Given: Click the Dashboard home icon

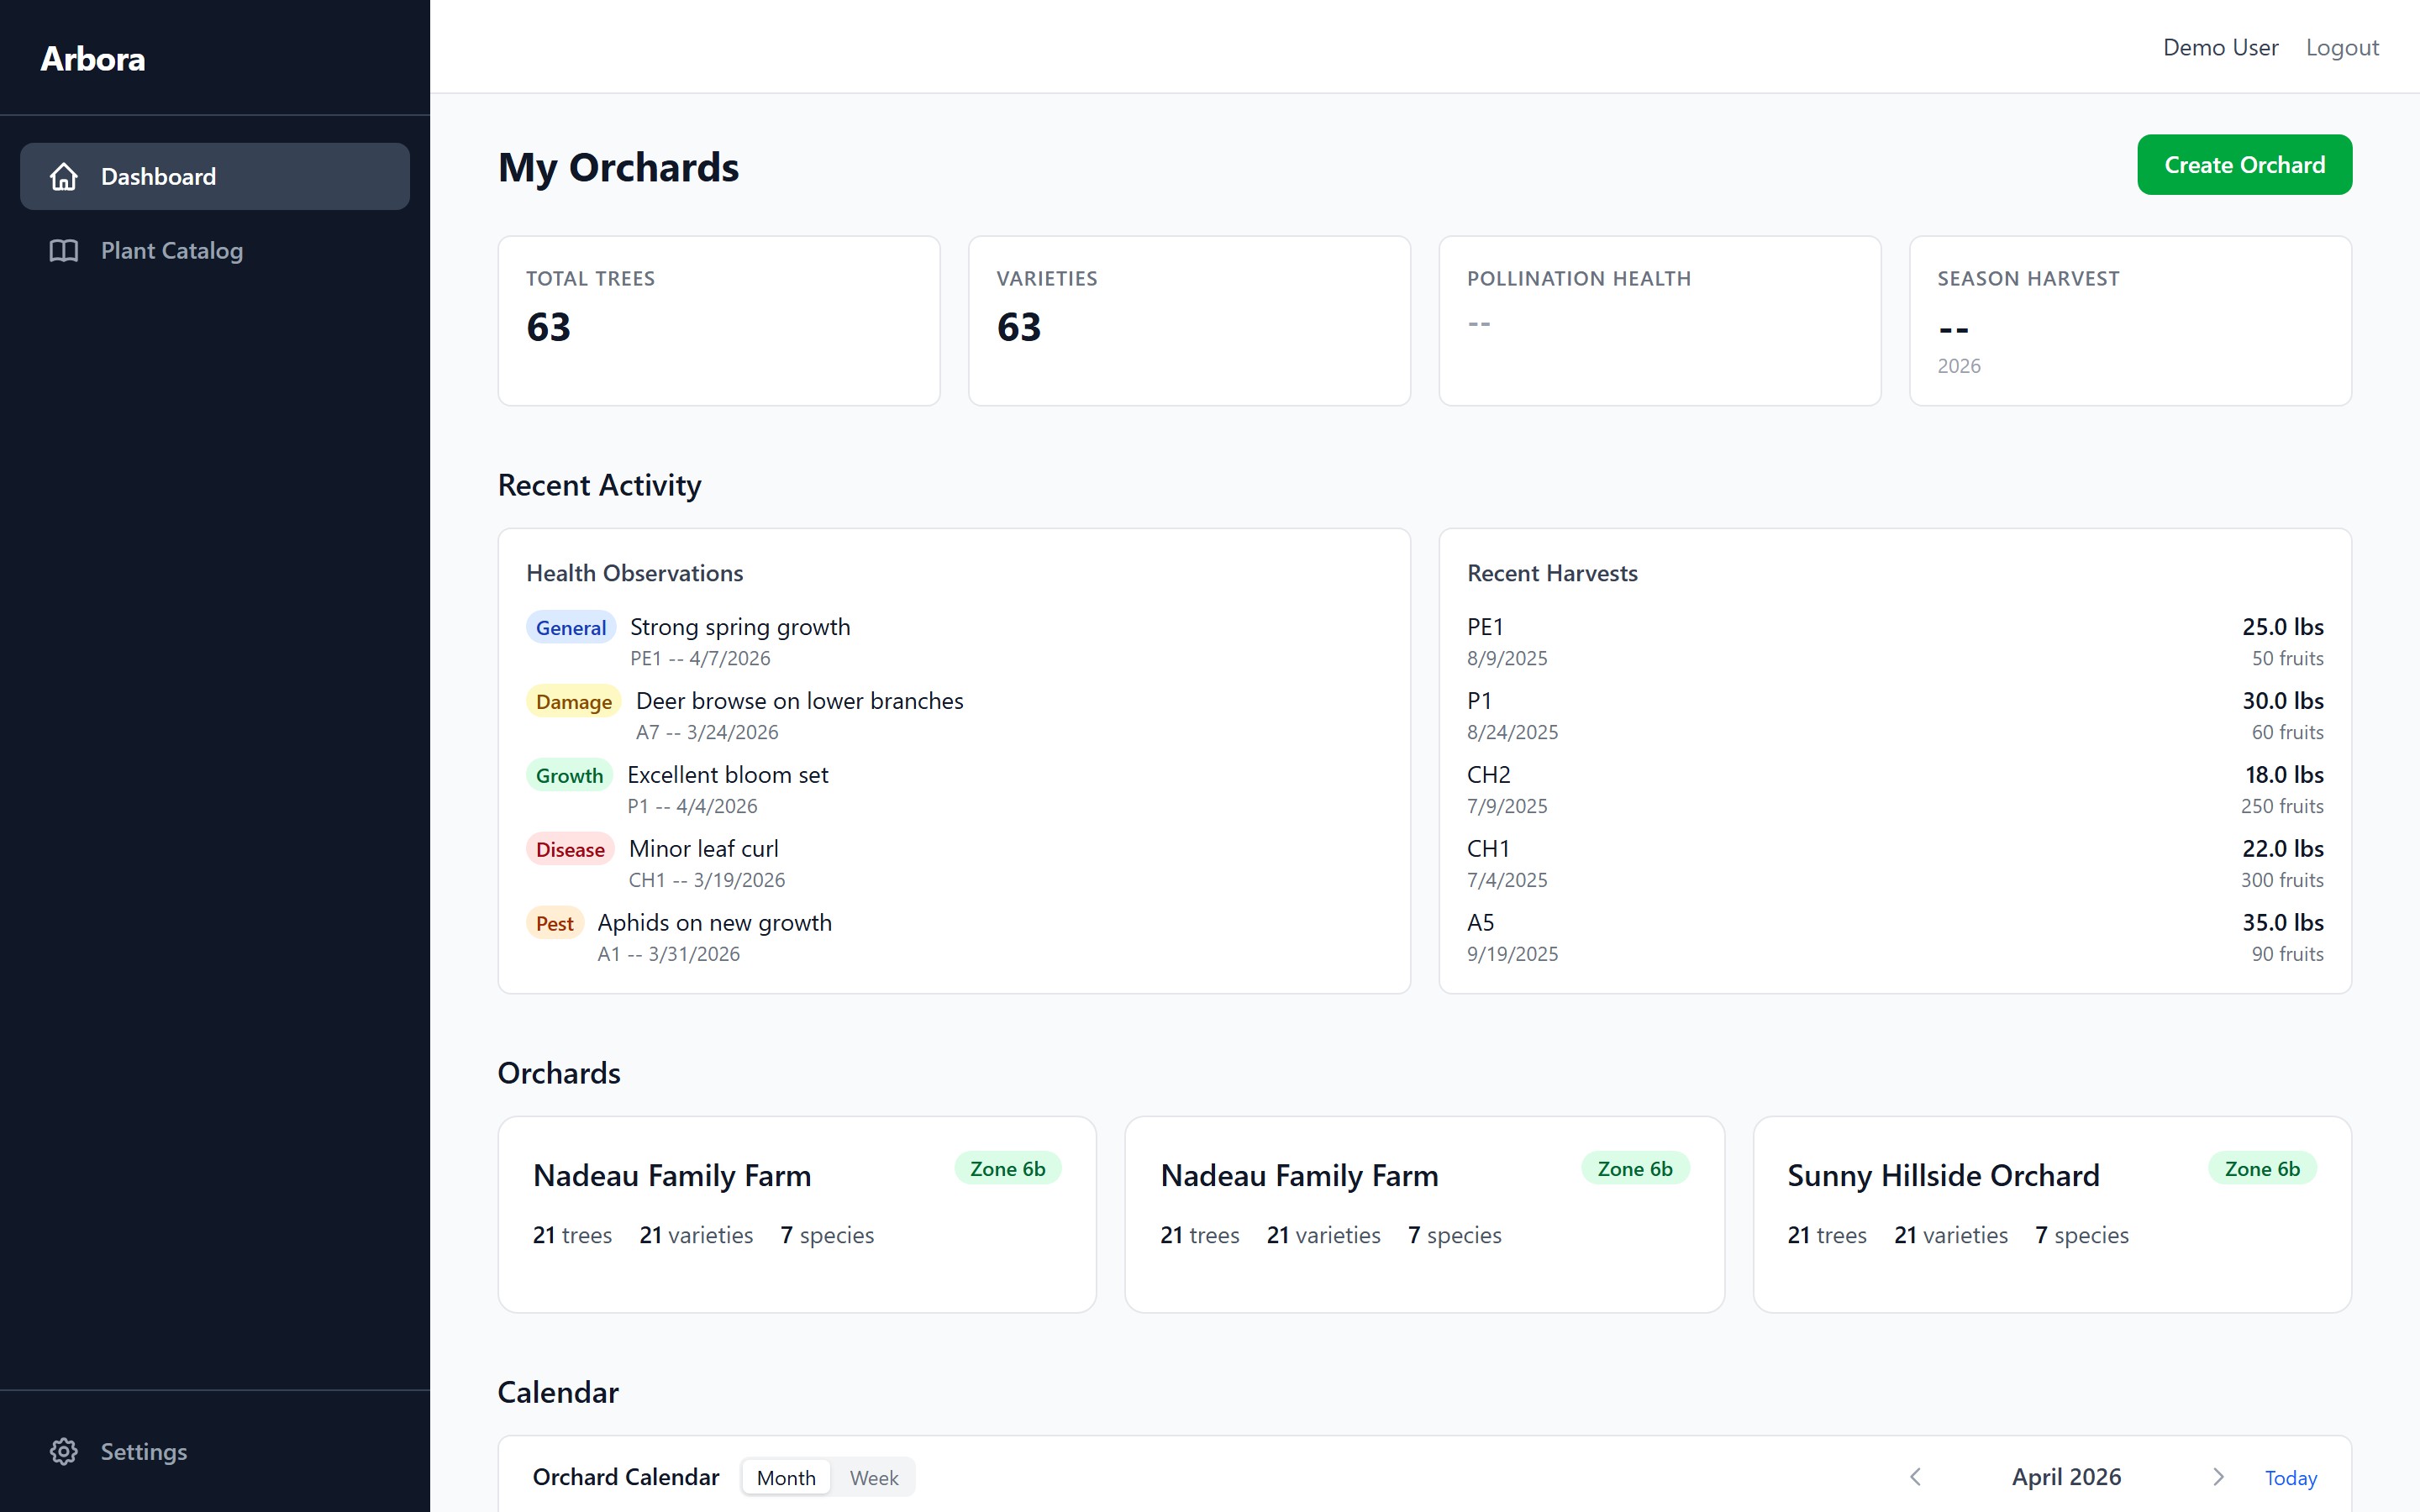Looking at the screenshot, I should pyautogui.click(x=64, y=177).
